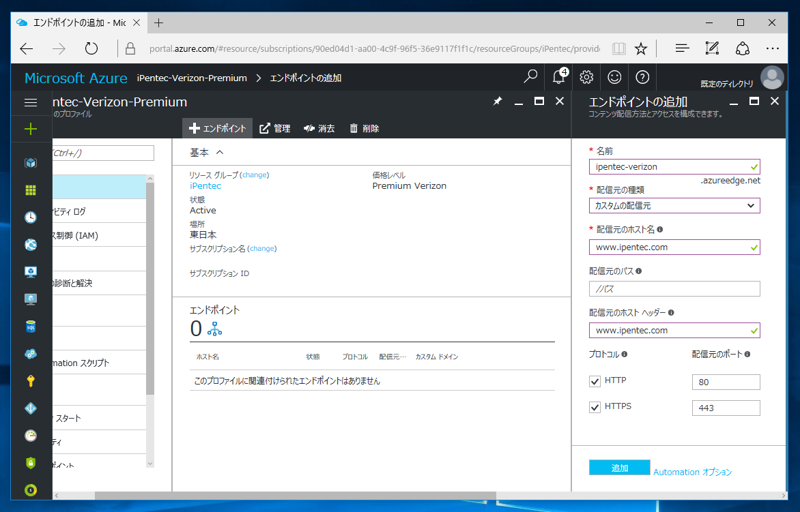This screenshot has width=800, height=512.
Task: Select the Automation スクリプト menu item
Action: point(99,363)
